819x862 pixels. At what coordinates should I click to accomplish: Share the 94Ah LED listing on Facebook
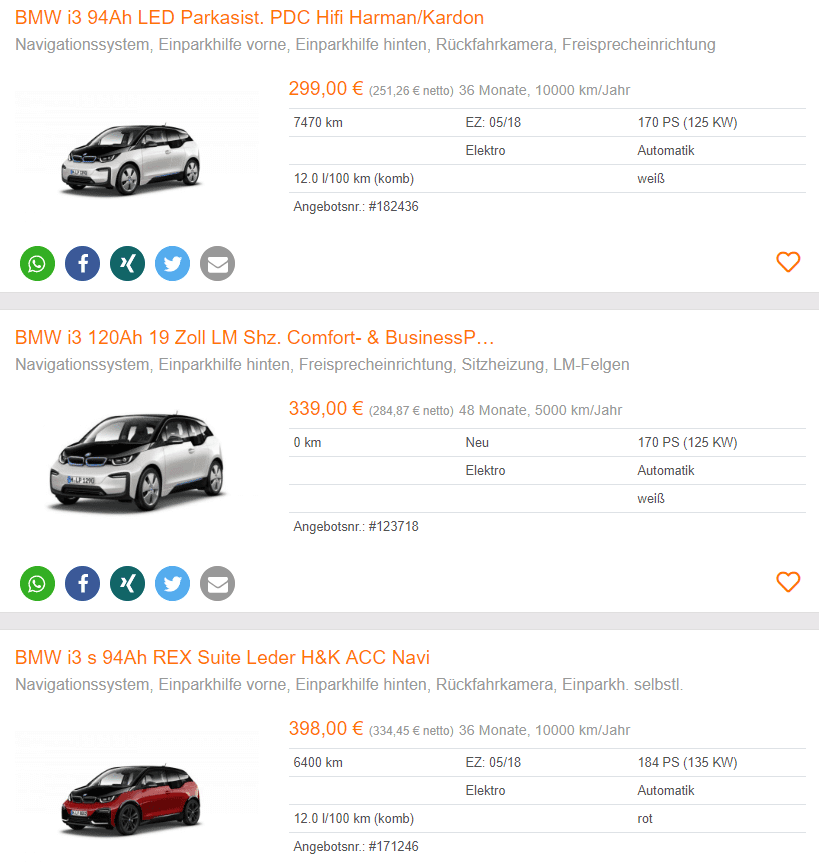click(x=82, y=263)
